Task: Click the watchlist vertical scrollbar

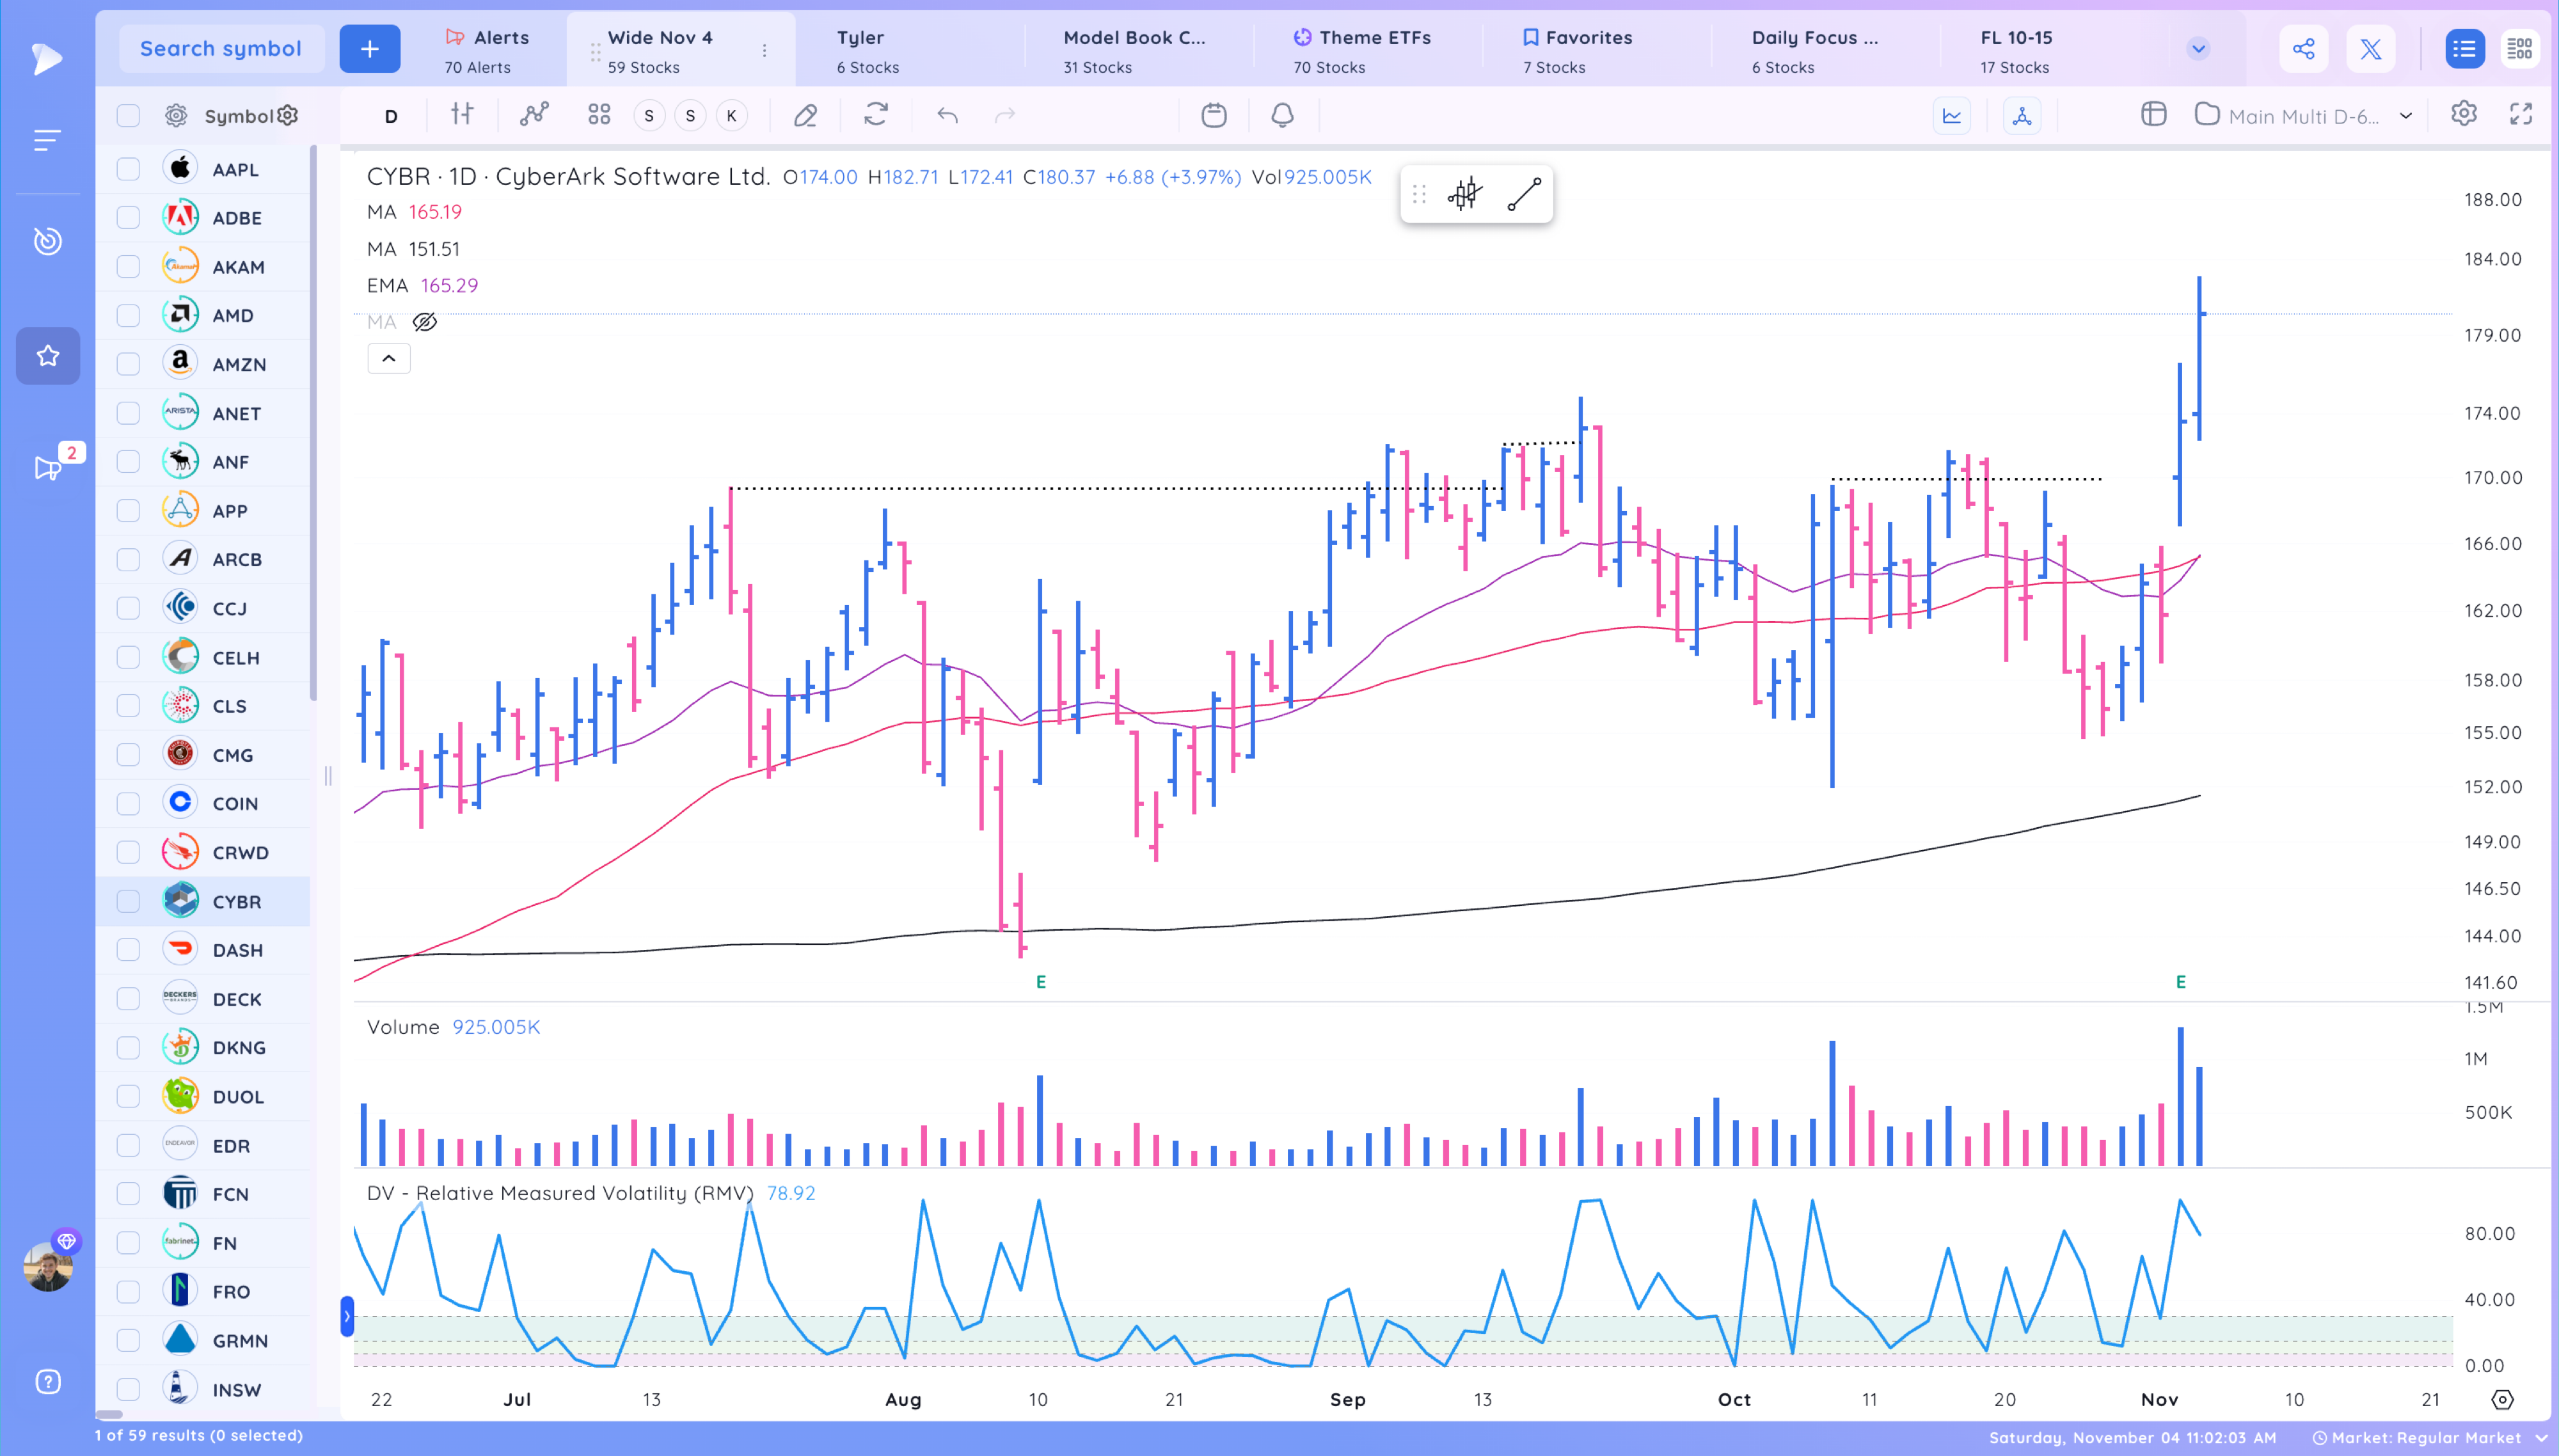Action: [313, 423]
